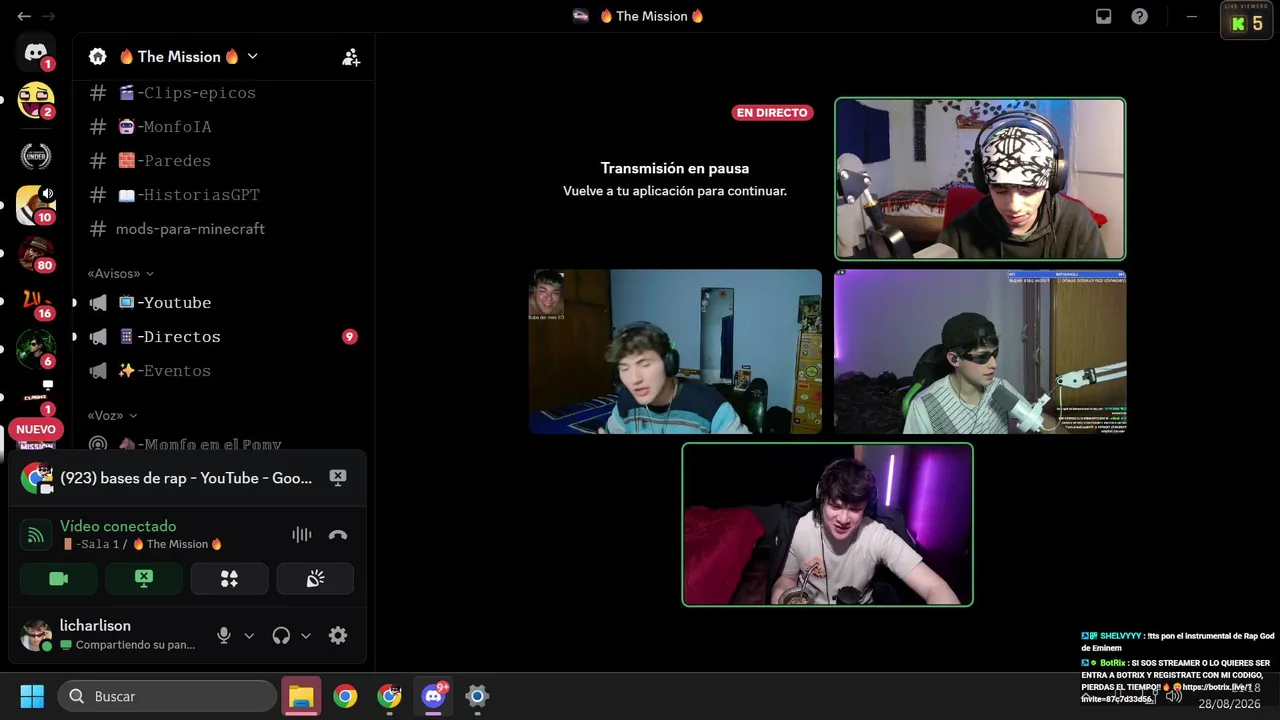Open the server icon with 6 notifications

click(36, 350)
